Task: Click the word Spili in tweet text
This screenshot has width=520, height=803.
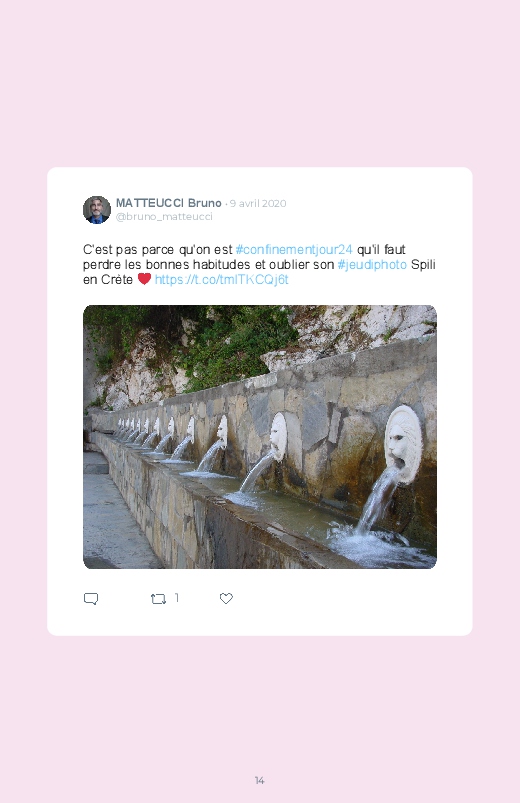Action: point(423,264)
